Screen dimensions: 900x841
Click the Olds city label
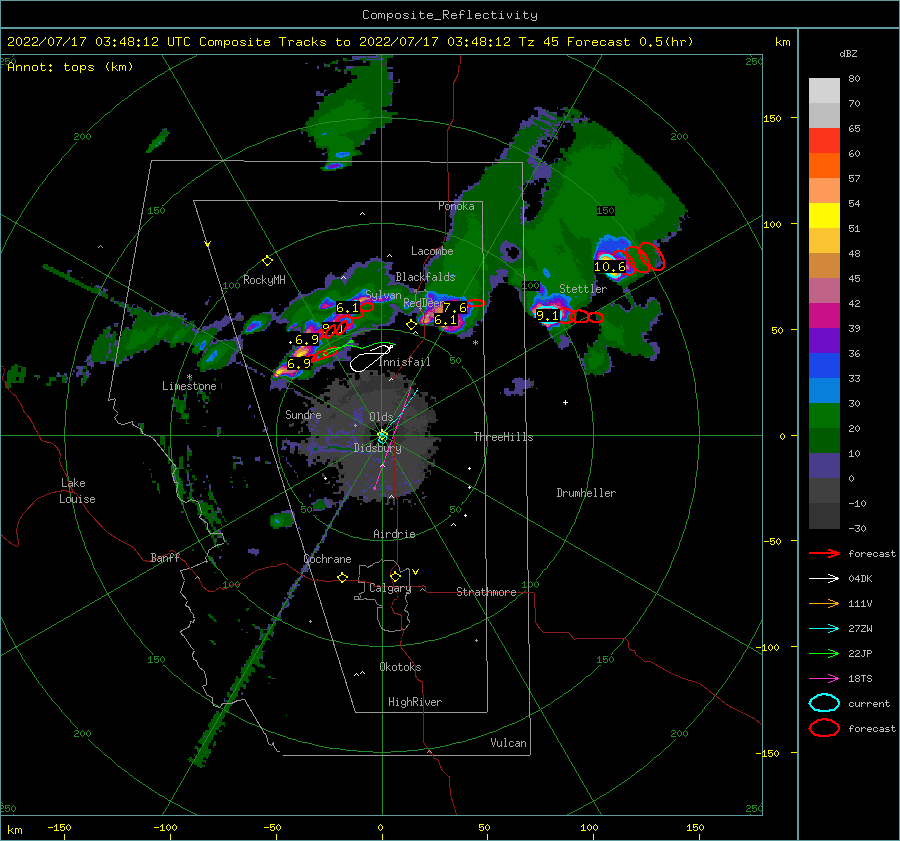click(x=381, y=417)
